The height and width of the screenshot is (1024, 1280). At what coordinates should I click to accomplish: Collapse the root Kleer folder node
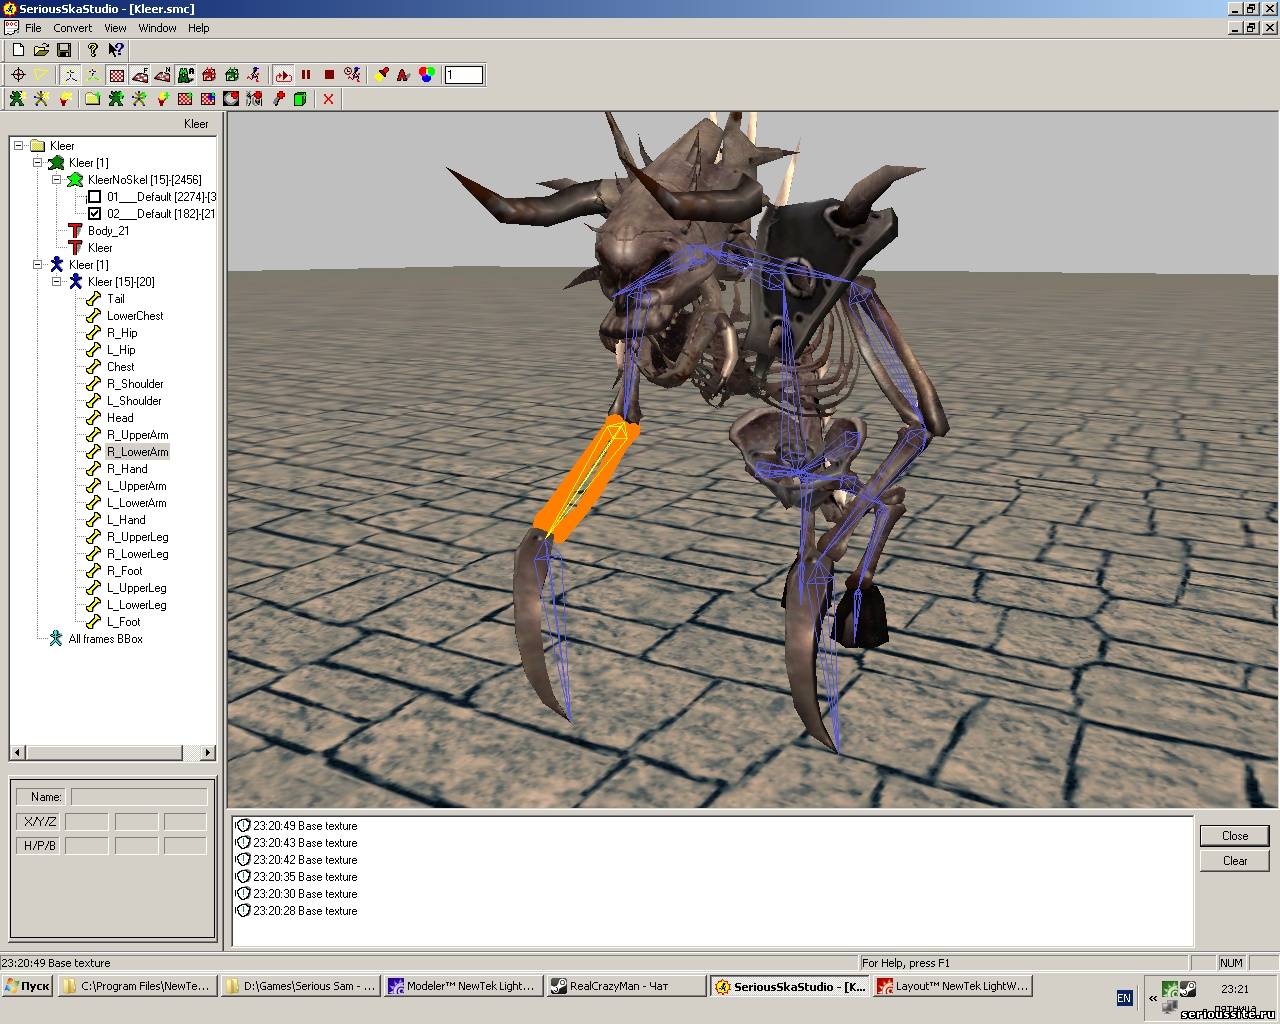(18, 146)
